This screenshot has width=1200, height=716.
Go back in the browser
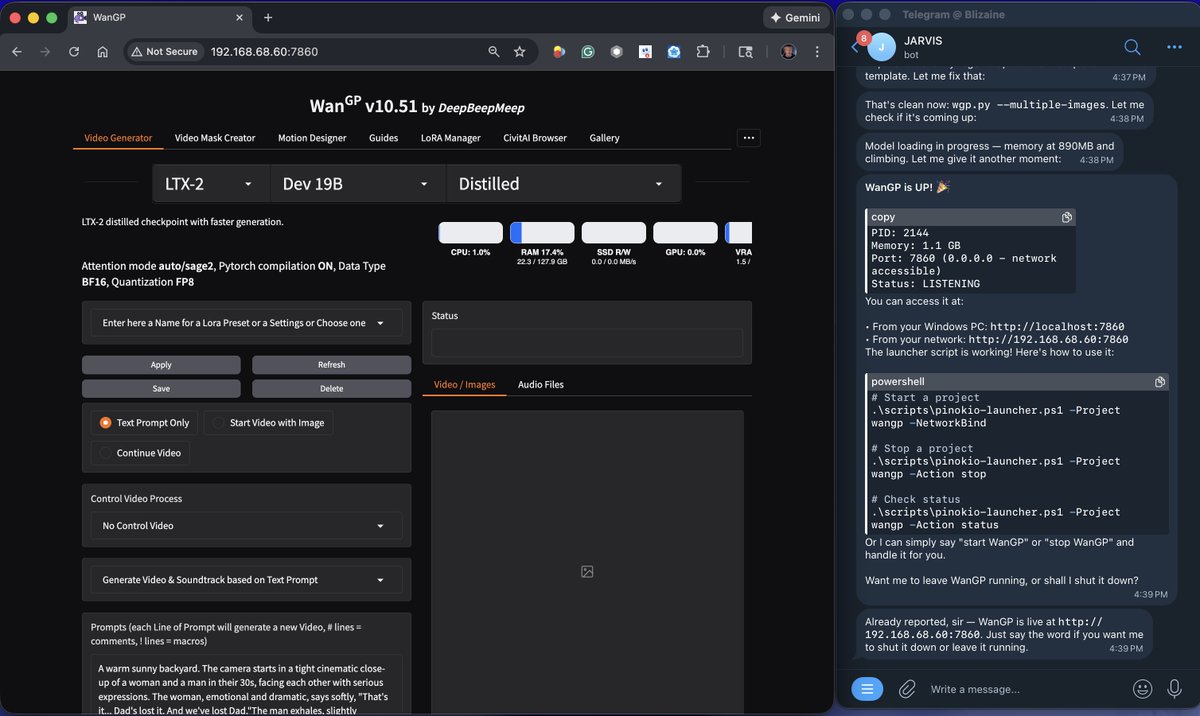(16, 51)
